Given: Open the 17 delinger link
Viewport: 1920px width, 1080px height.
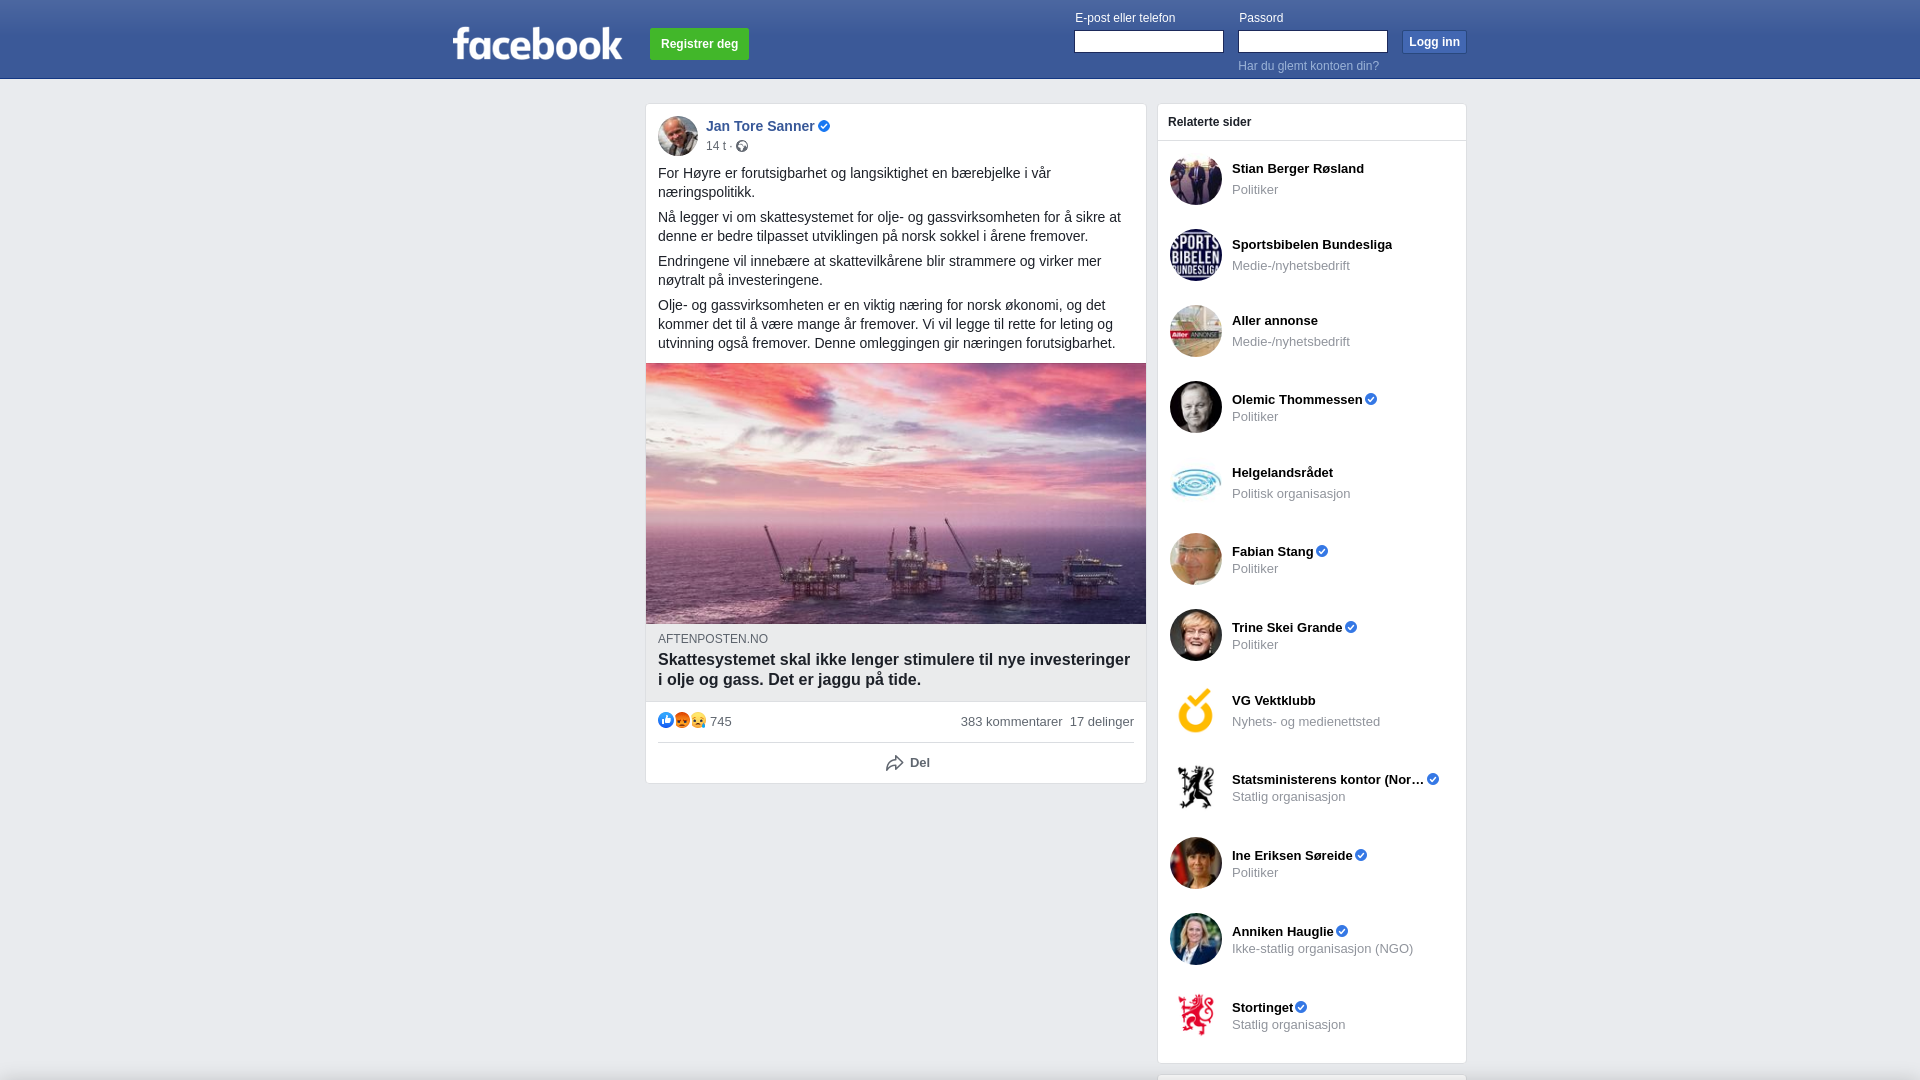Looking at the screenshot, I should click(x=1102, y=722).
